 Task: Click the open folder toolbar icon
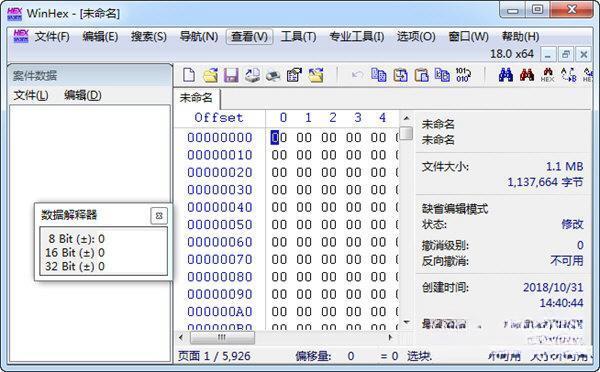click(316, 75)
